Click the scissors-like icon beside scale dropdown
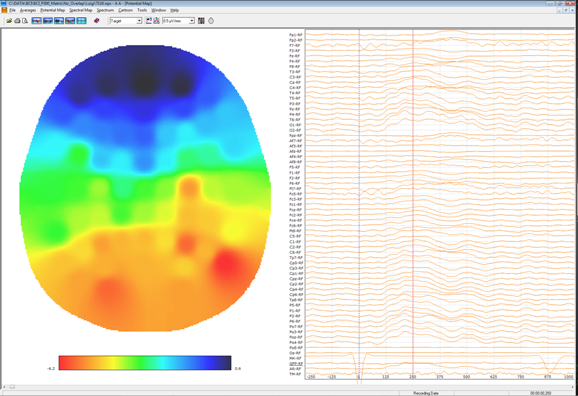578x396 pixels. [x=157, y=21]
